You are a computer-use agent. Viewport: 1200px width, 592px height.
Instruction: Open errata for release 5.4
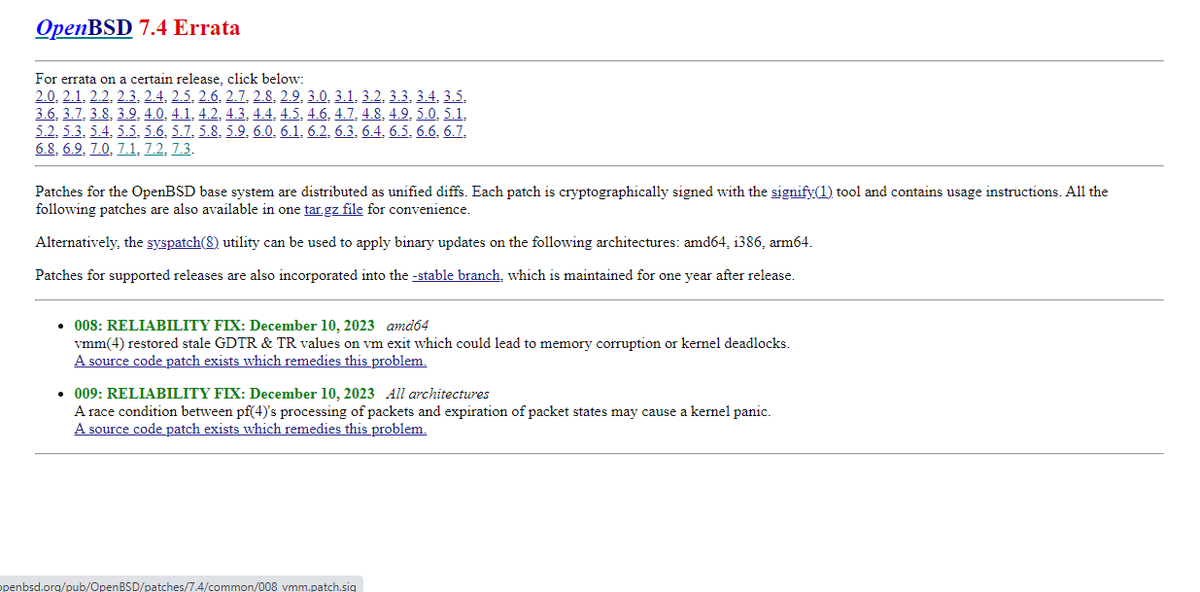pos(99,133)
